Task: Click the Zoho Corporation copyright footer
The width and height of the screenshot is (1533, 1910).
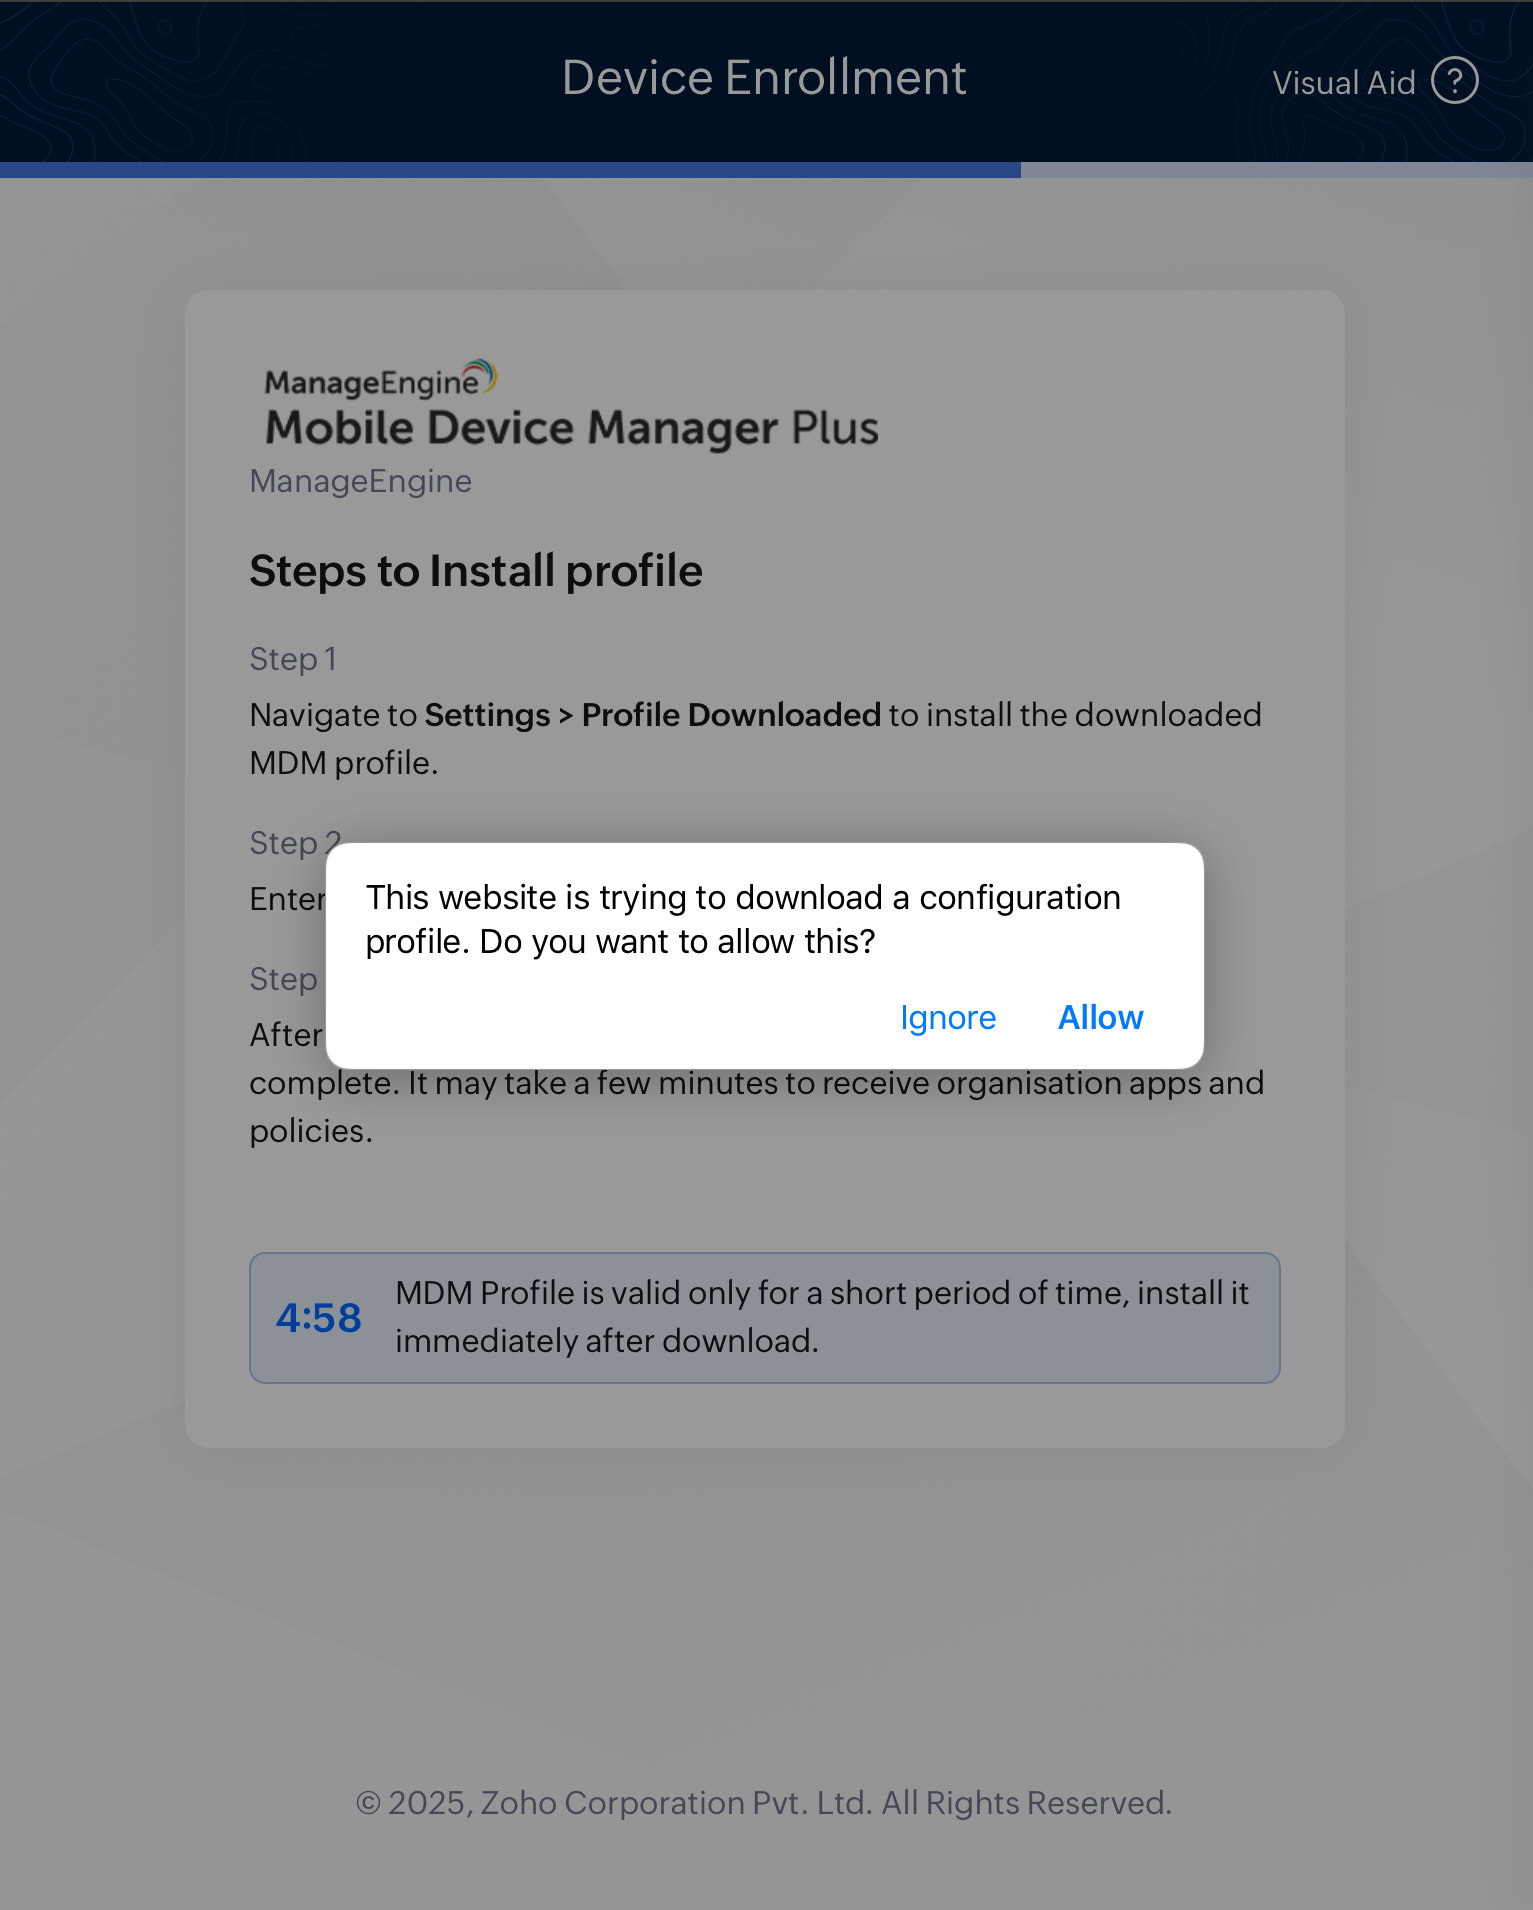Action: pyautogui.click(x=764, y=1803)
